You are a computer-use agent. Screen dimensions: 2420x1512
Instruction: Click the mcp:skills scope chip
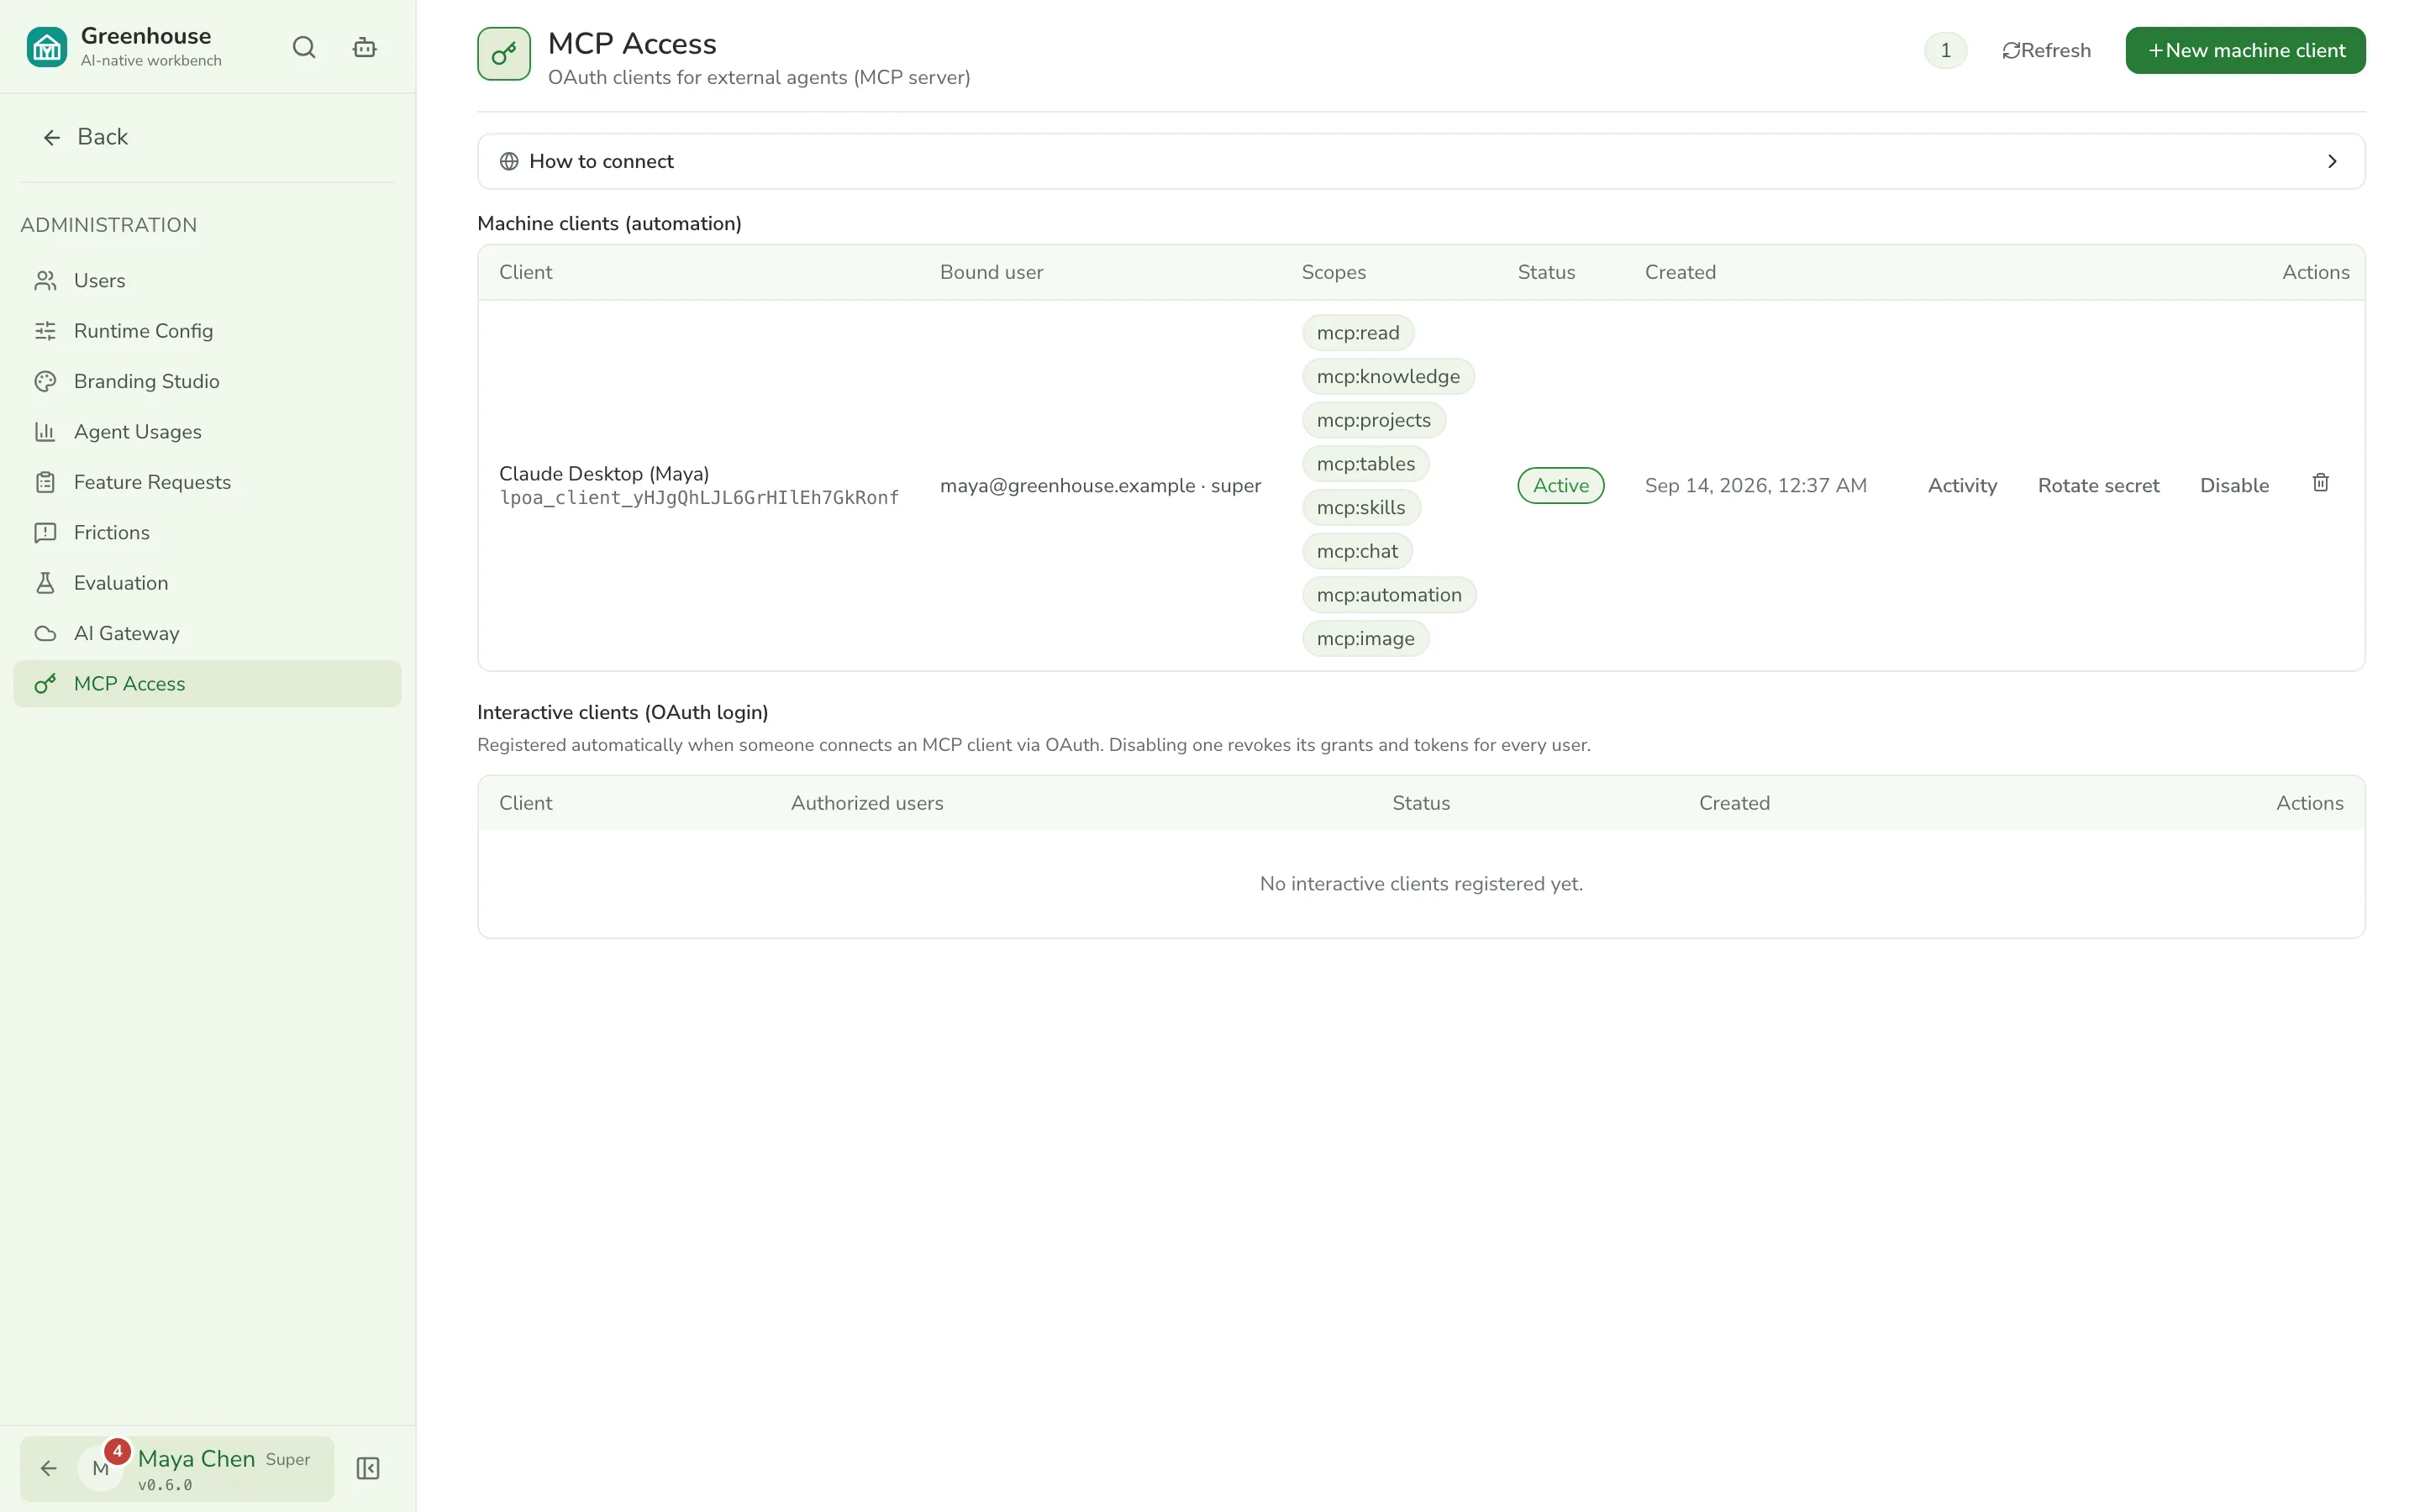click(x=1361, y=508)
